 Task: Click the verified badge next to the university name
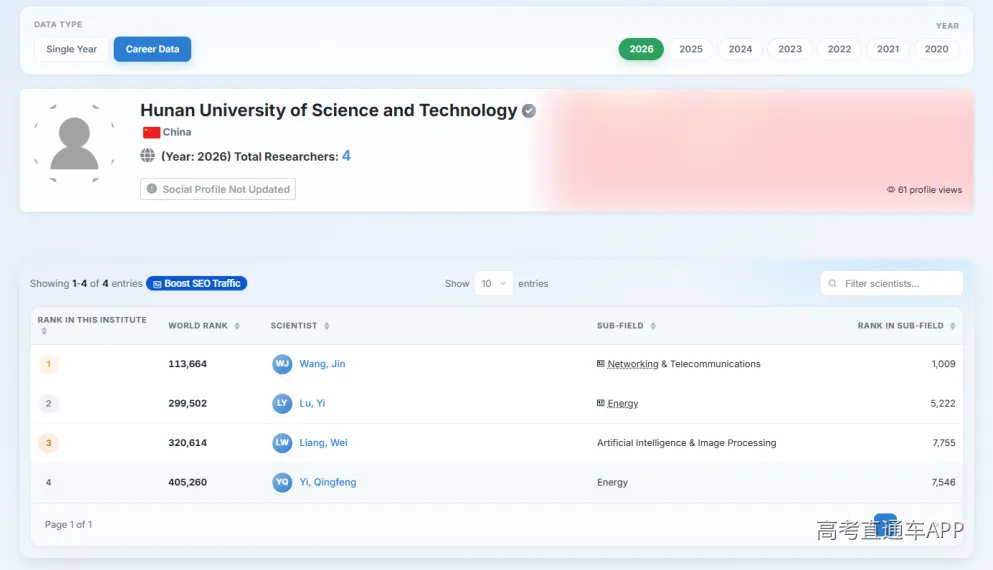coord(529,111)
